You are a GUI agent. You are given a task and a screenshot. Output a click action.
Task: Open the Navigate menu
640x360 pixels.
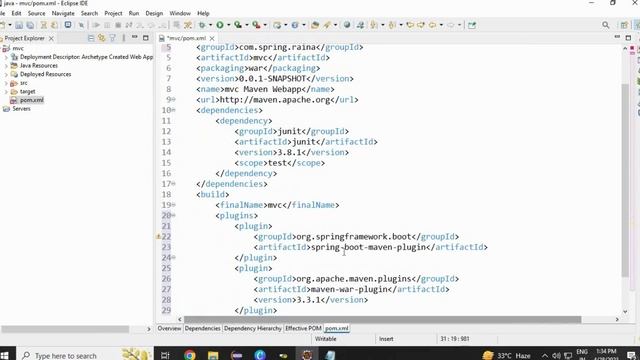point(63,13)
